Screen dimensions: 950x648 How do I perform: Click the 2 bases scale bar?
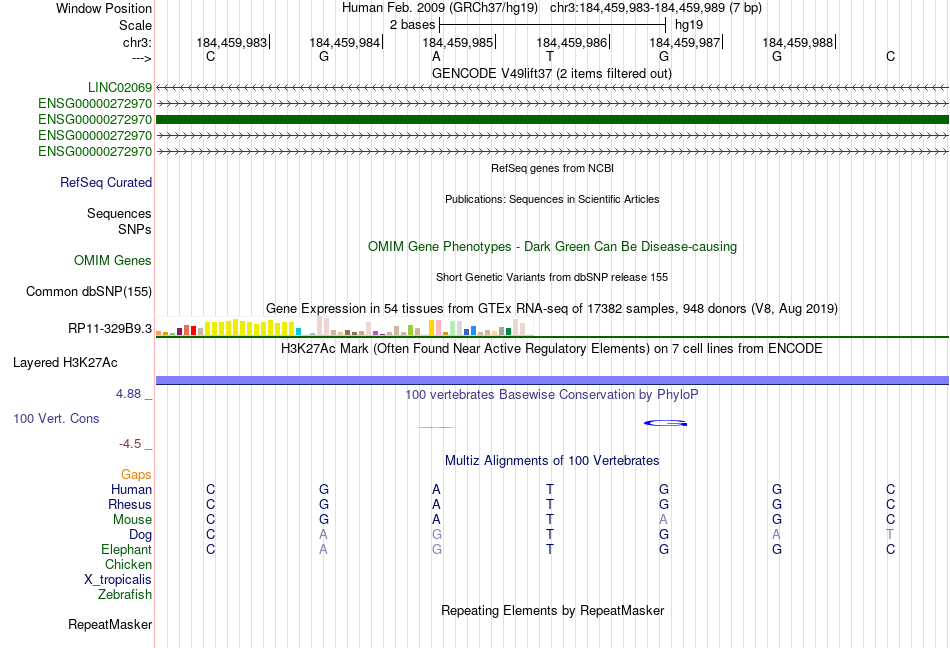552,25
